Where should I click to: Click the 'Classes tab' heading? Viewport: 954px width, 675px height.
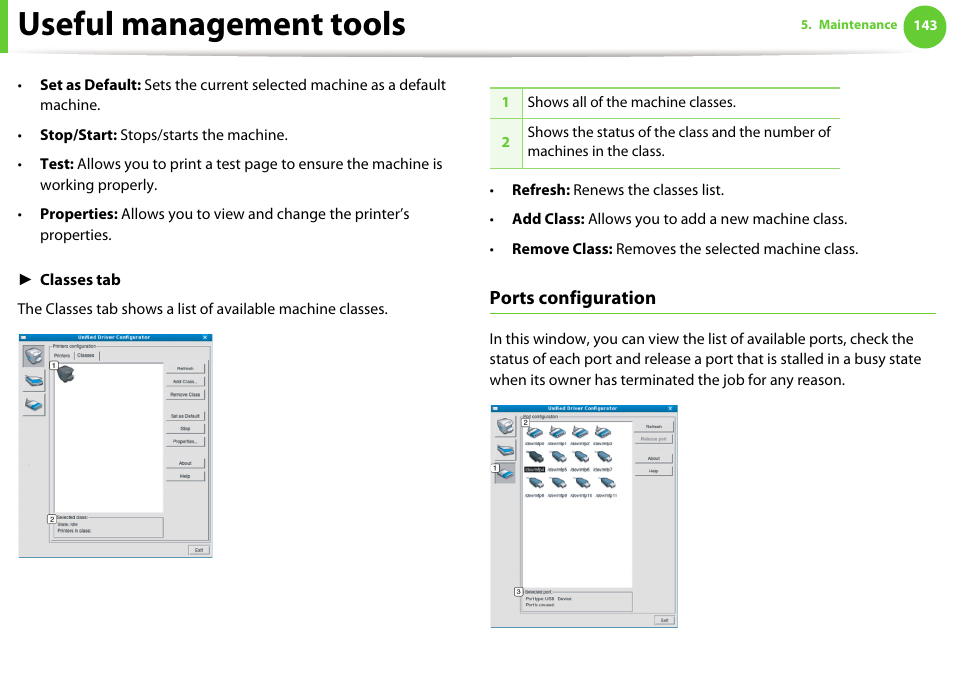(x=80, y=280)
